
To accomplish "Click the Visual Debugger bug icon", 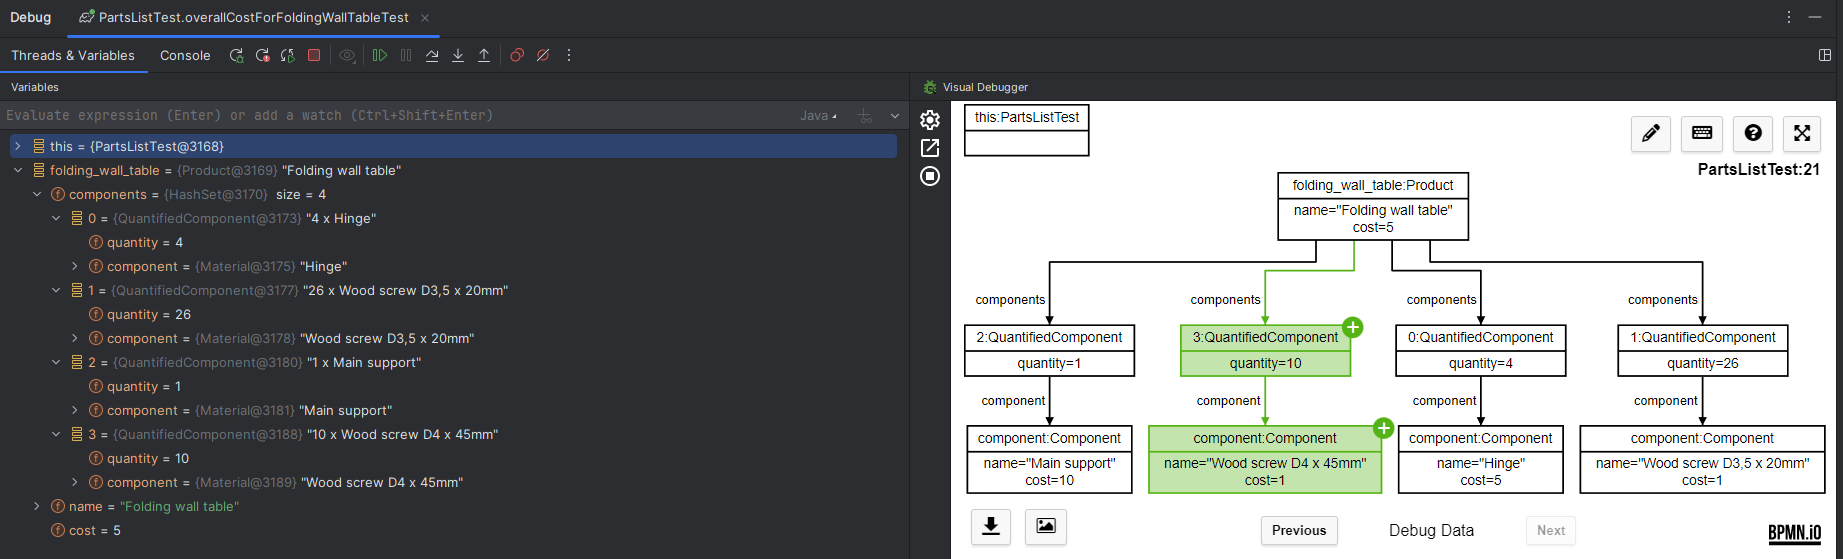I will click(x=930, y=87).
